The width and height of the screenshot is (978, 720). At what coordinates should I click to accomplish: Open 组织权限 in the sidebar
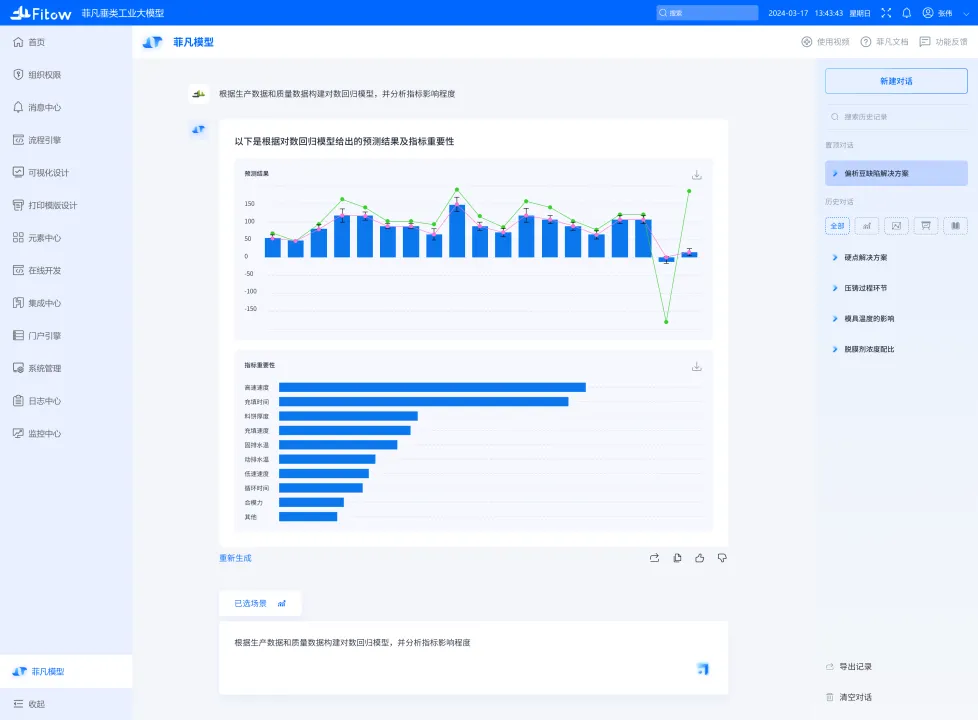click(x=37, y=75)
